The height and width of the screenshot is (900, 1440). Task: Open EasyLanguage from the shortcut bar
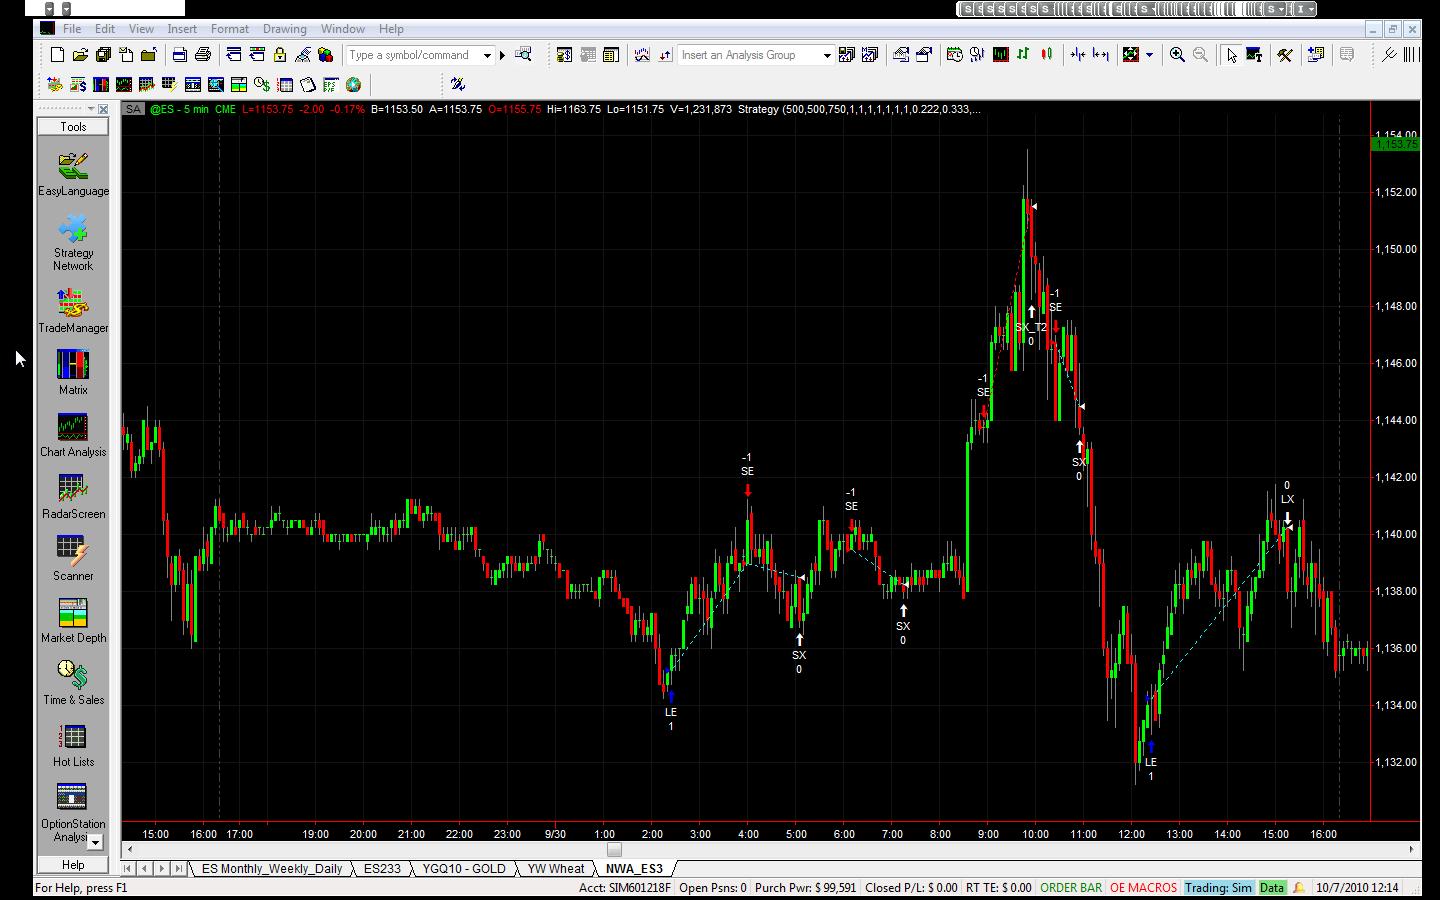click(73, 173)
